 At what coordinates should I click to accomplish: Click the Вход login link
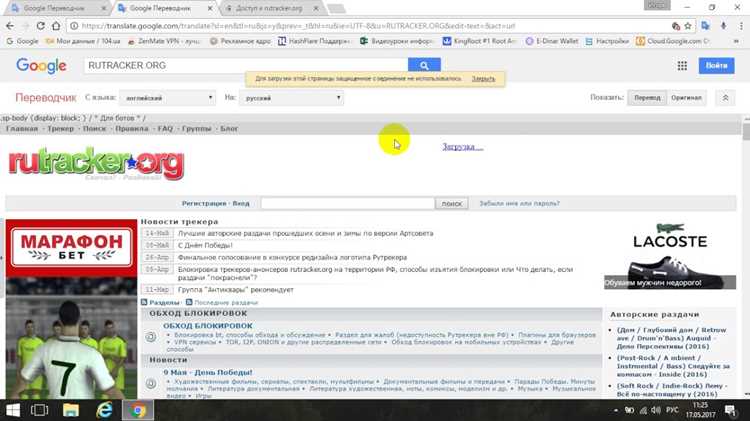241,203
